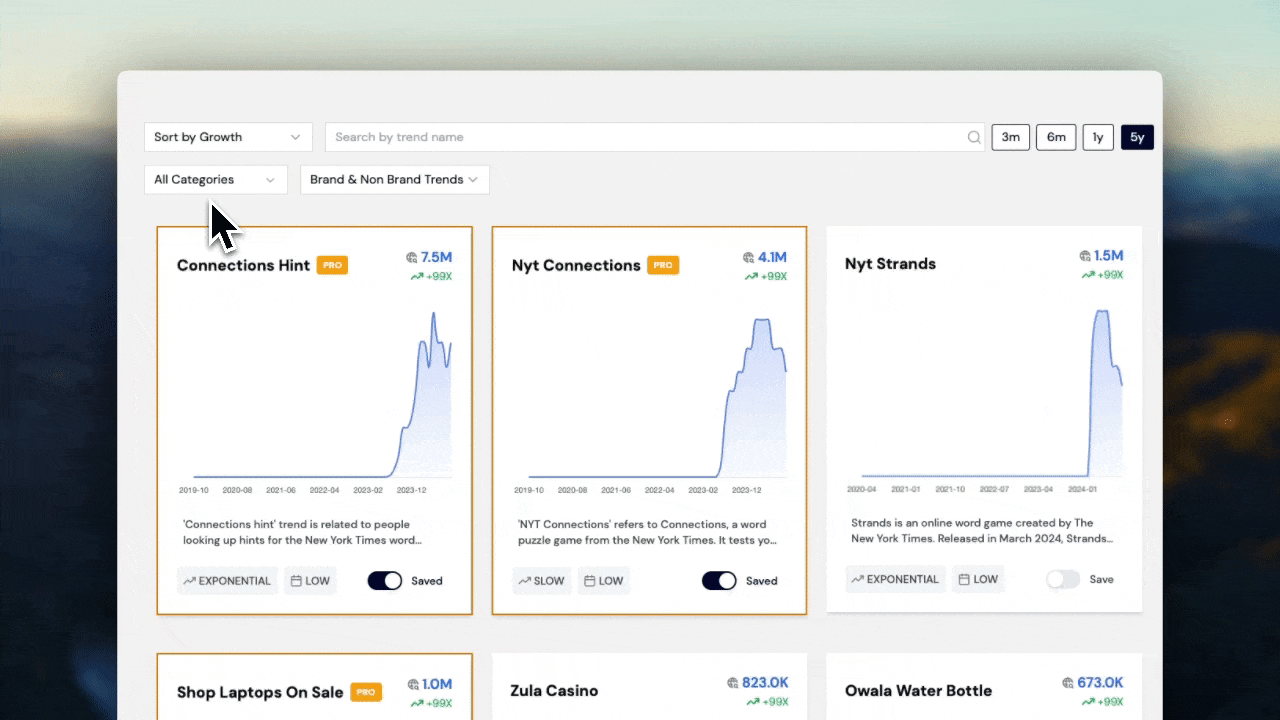The height and width of the screenshot is (720, 1280).
Task: Click SLOW tag on Nyt Connections
Action: (542, 581)
